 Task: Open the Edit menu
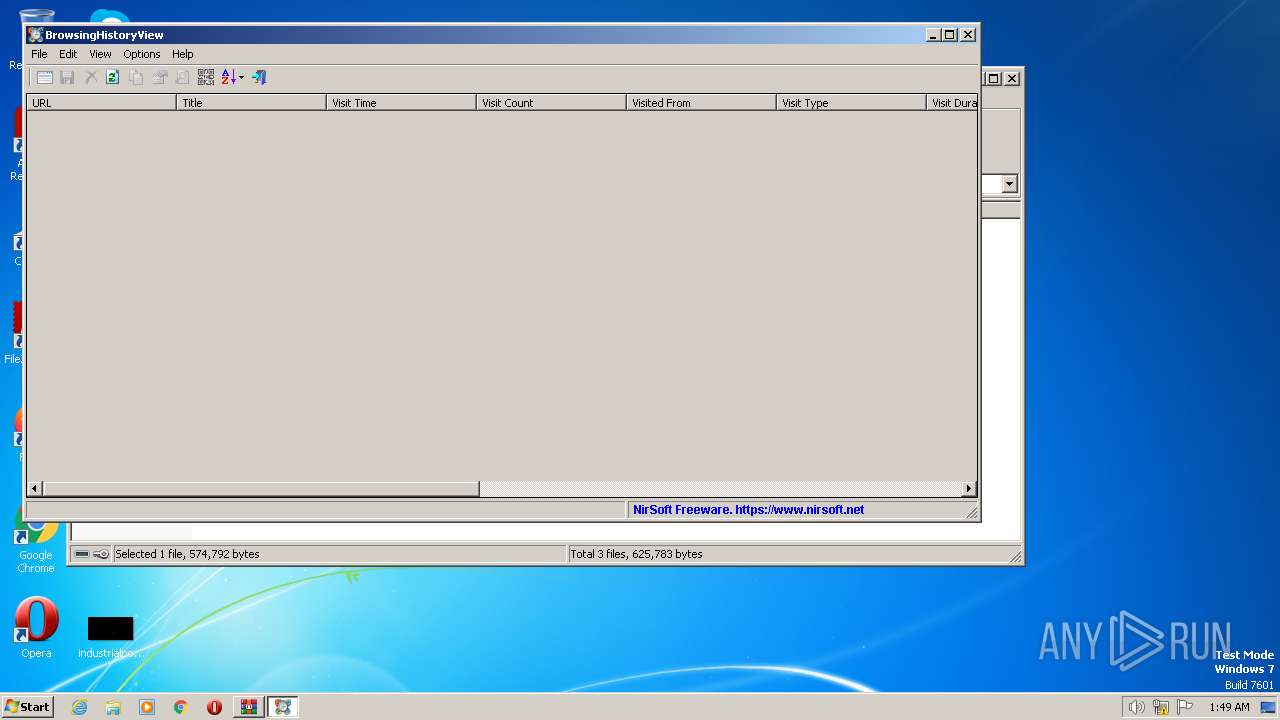(68, 54)
